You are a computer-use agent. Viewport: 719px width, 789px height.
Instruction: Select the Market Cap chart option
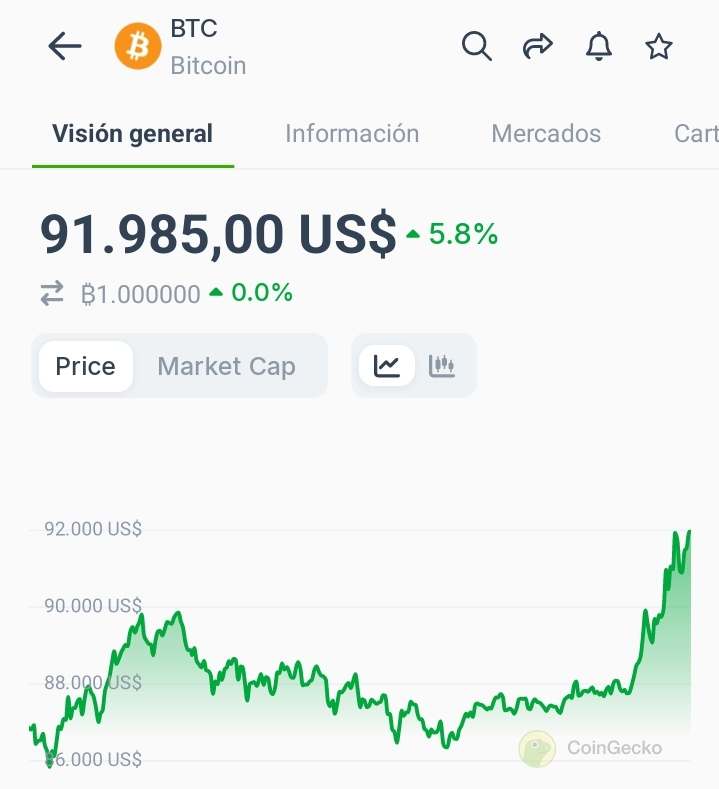click(x=226, y=366)
